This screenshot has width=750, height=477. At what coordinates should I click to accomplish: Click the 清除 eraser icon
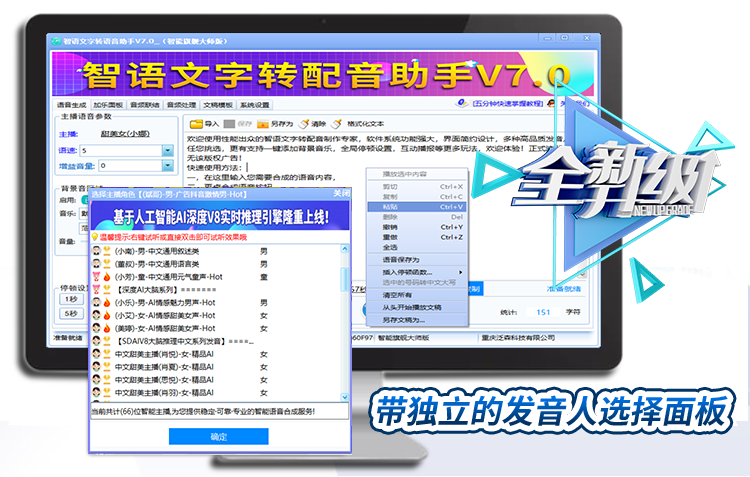point(304,124)
